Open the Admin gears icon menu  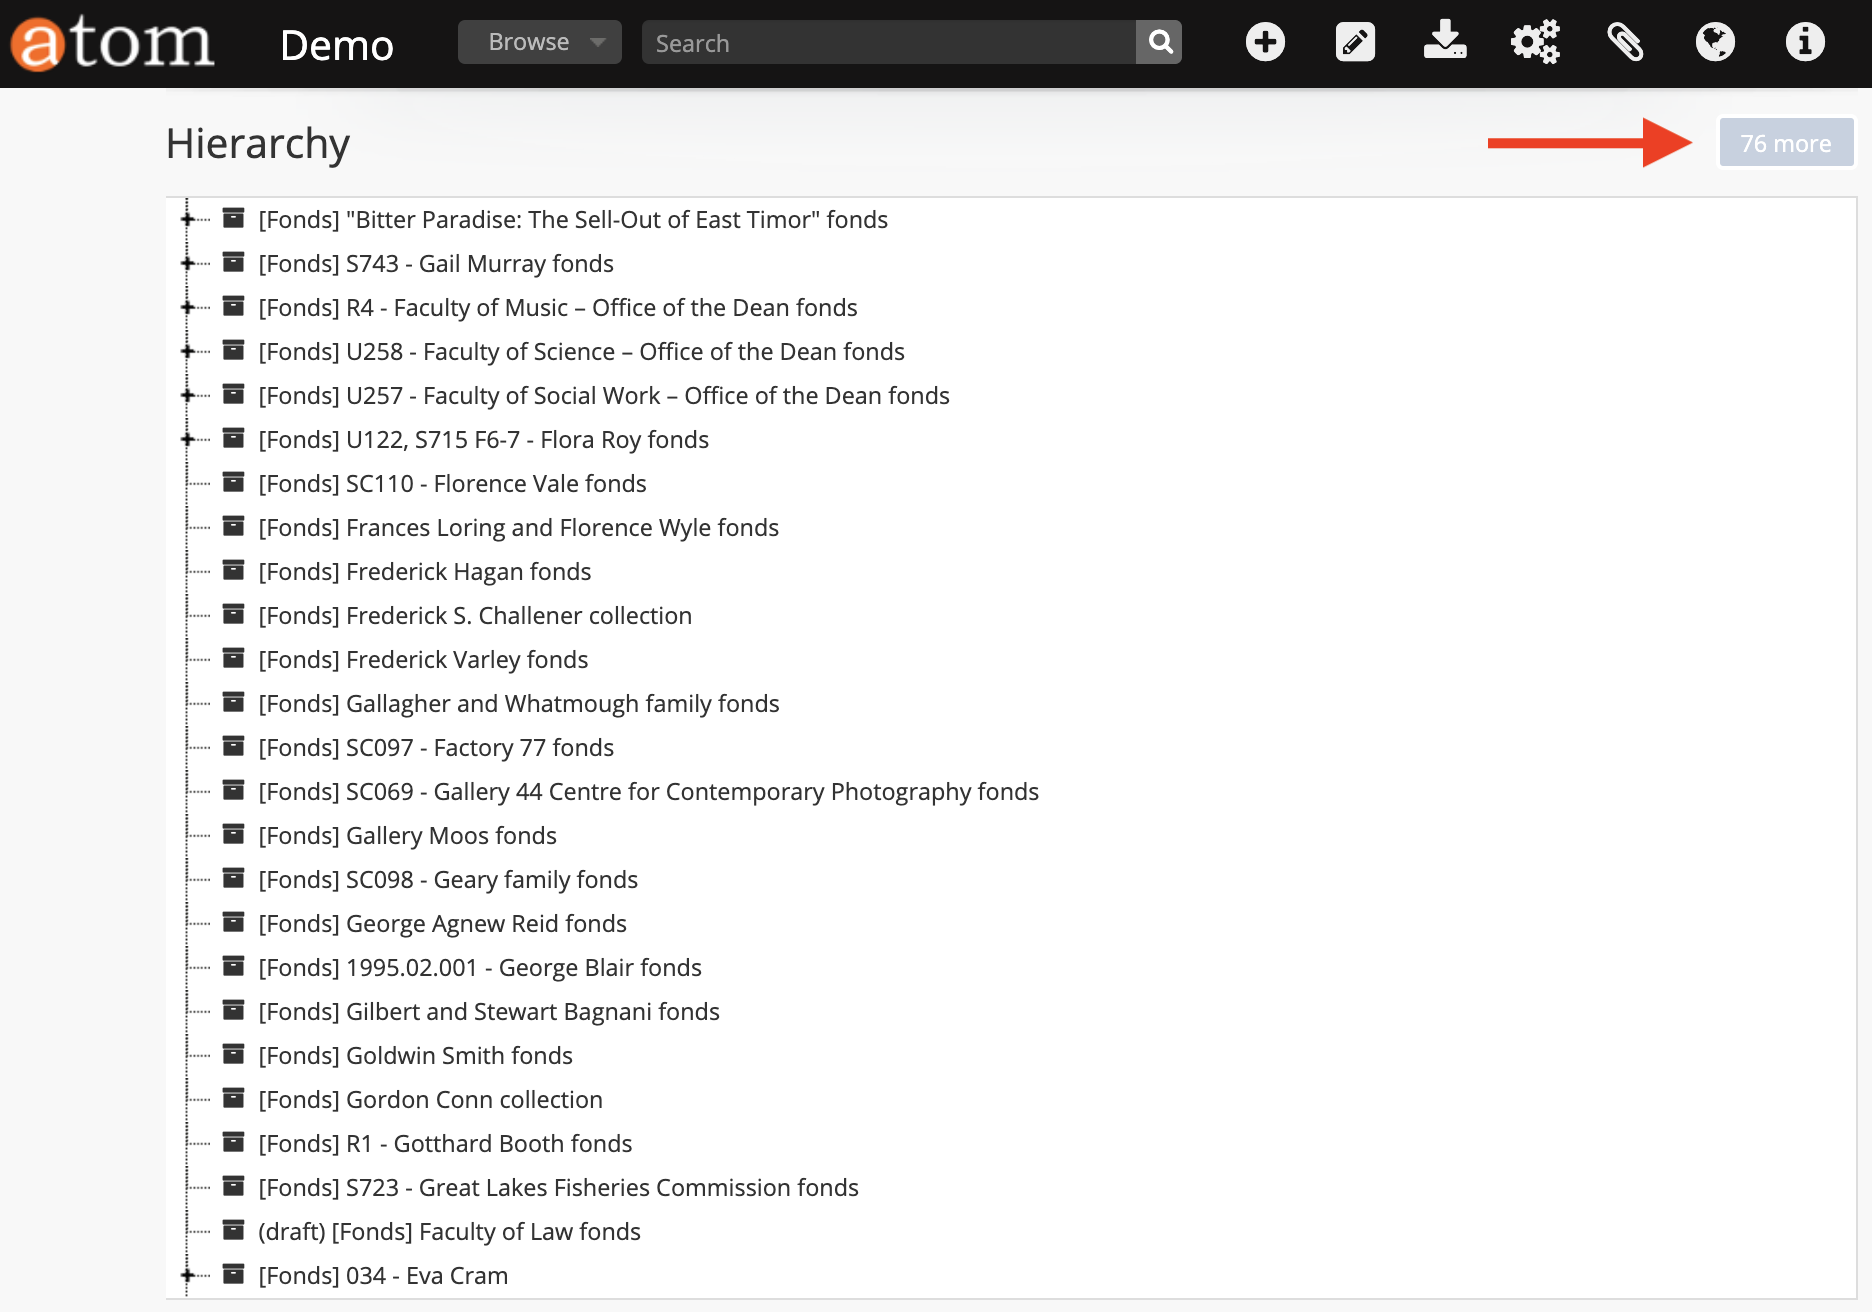click(x=1535, y=42)
